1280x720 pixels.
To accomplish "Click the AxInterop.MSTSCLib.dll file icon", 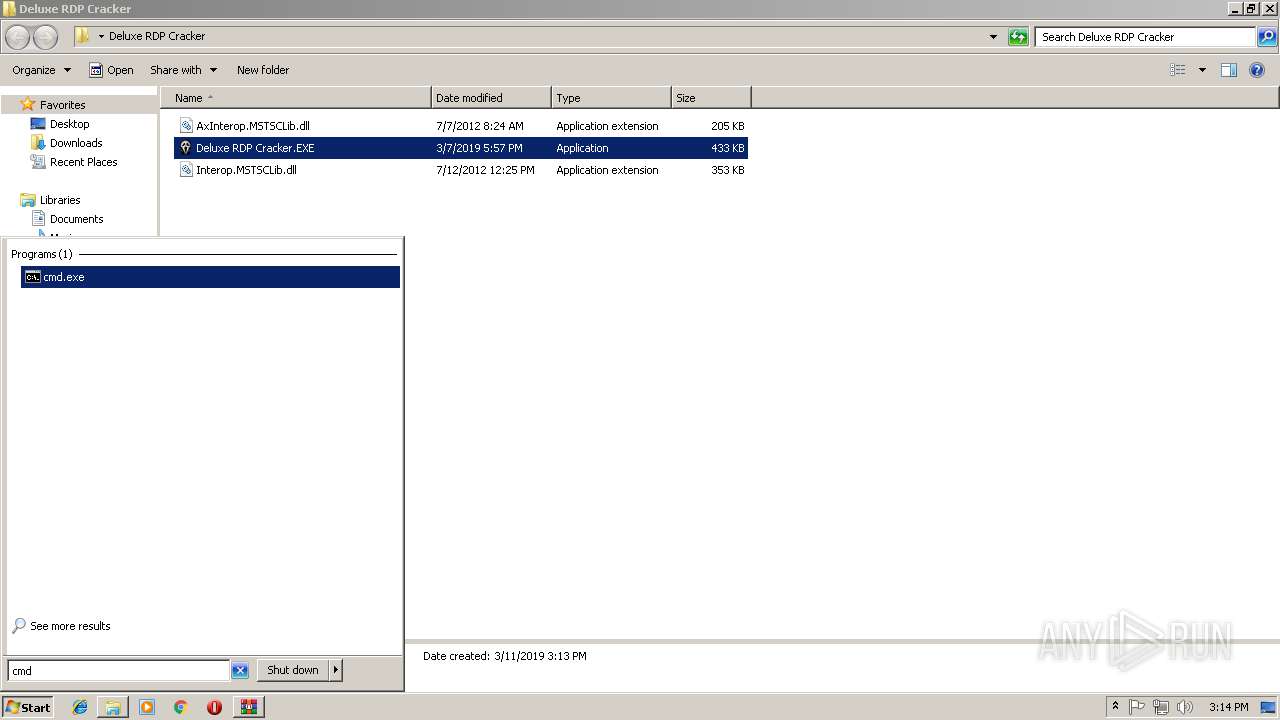I will [185, 126].
